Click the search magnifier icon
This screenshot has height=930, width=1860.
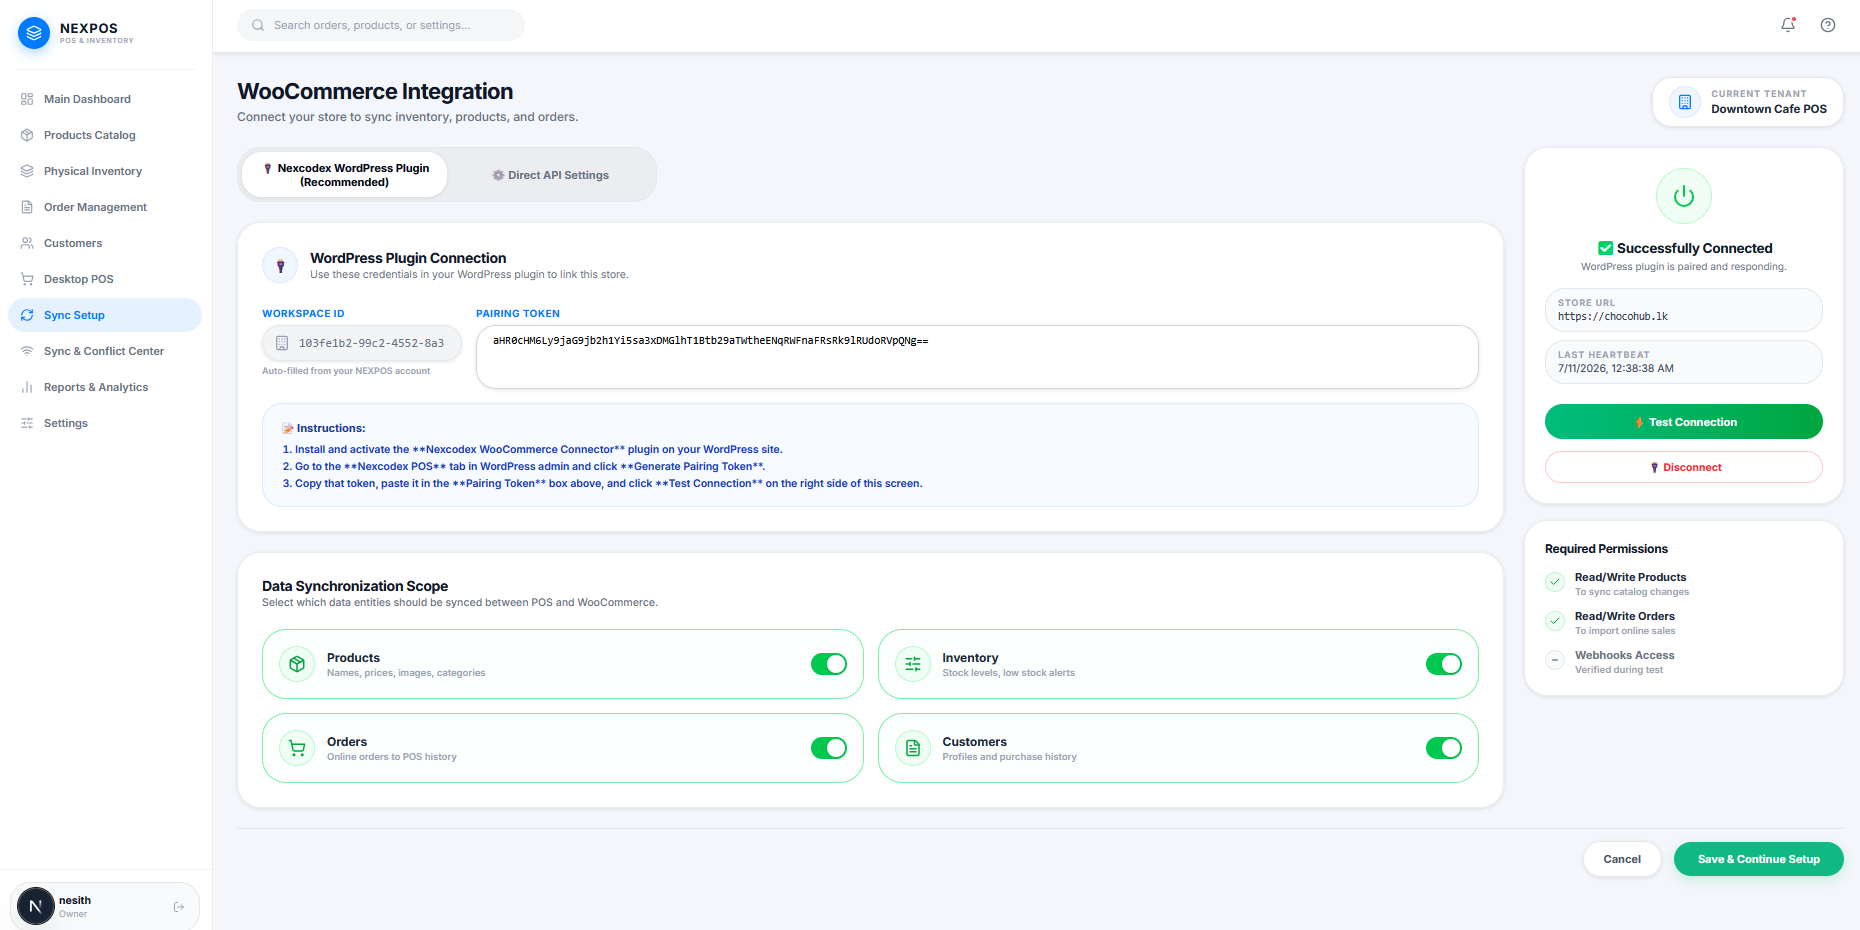tap(258, 25)
